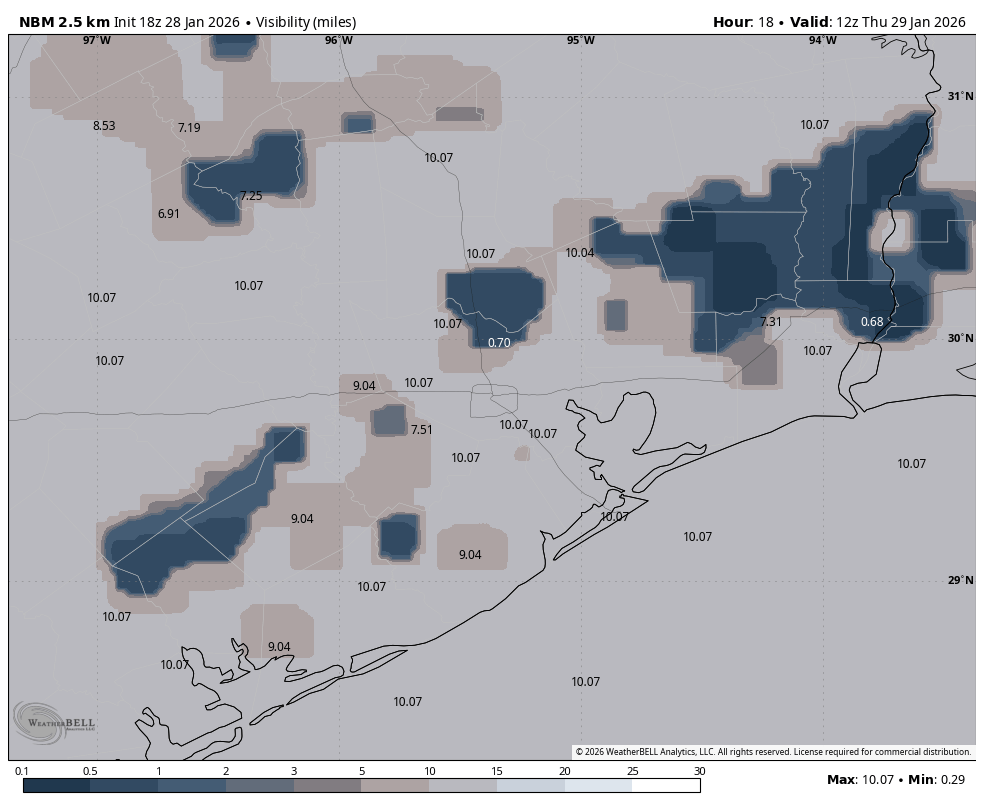Click the darkest 0.1–0.5 color bar segment

[x=56, y=786]
